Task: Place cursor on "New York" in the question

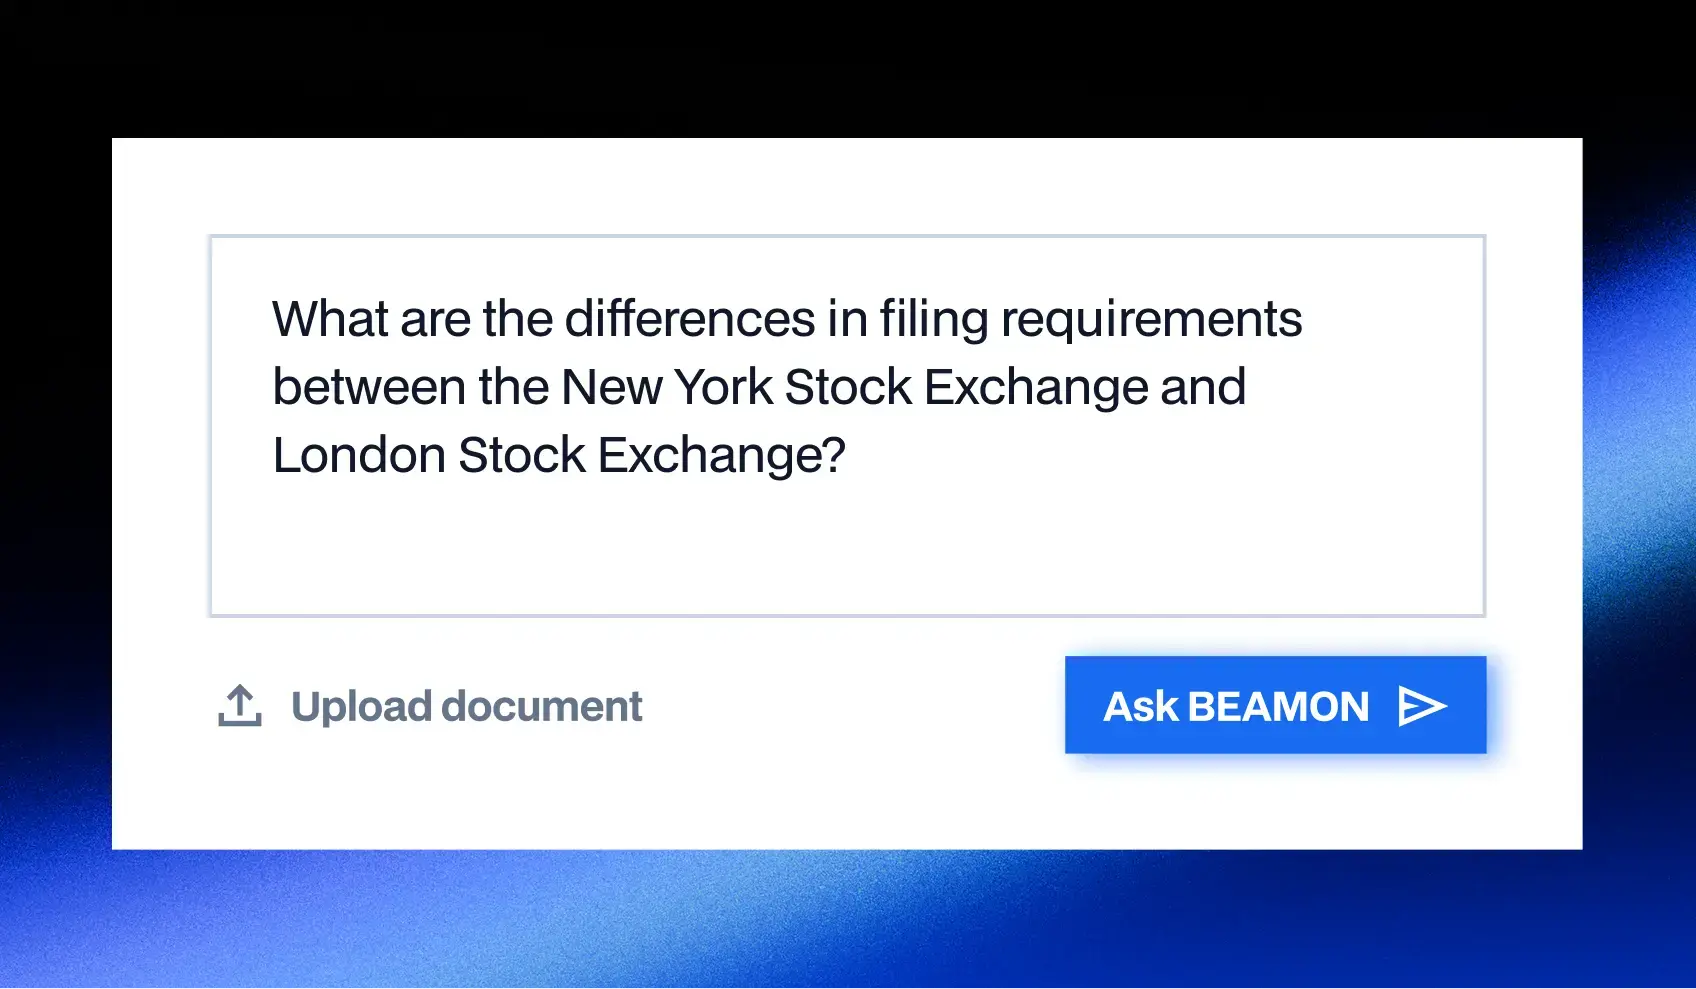Action: point(667,387)
